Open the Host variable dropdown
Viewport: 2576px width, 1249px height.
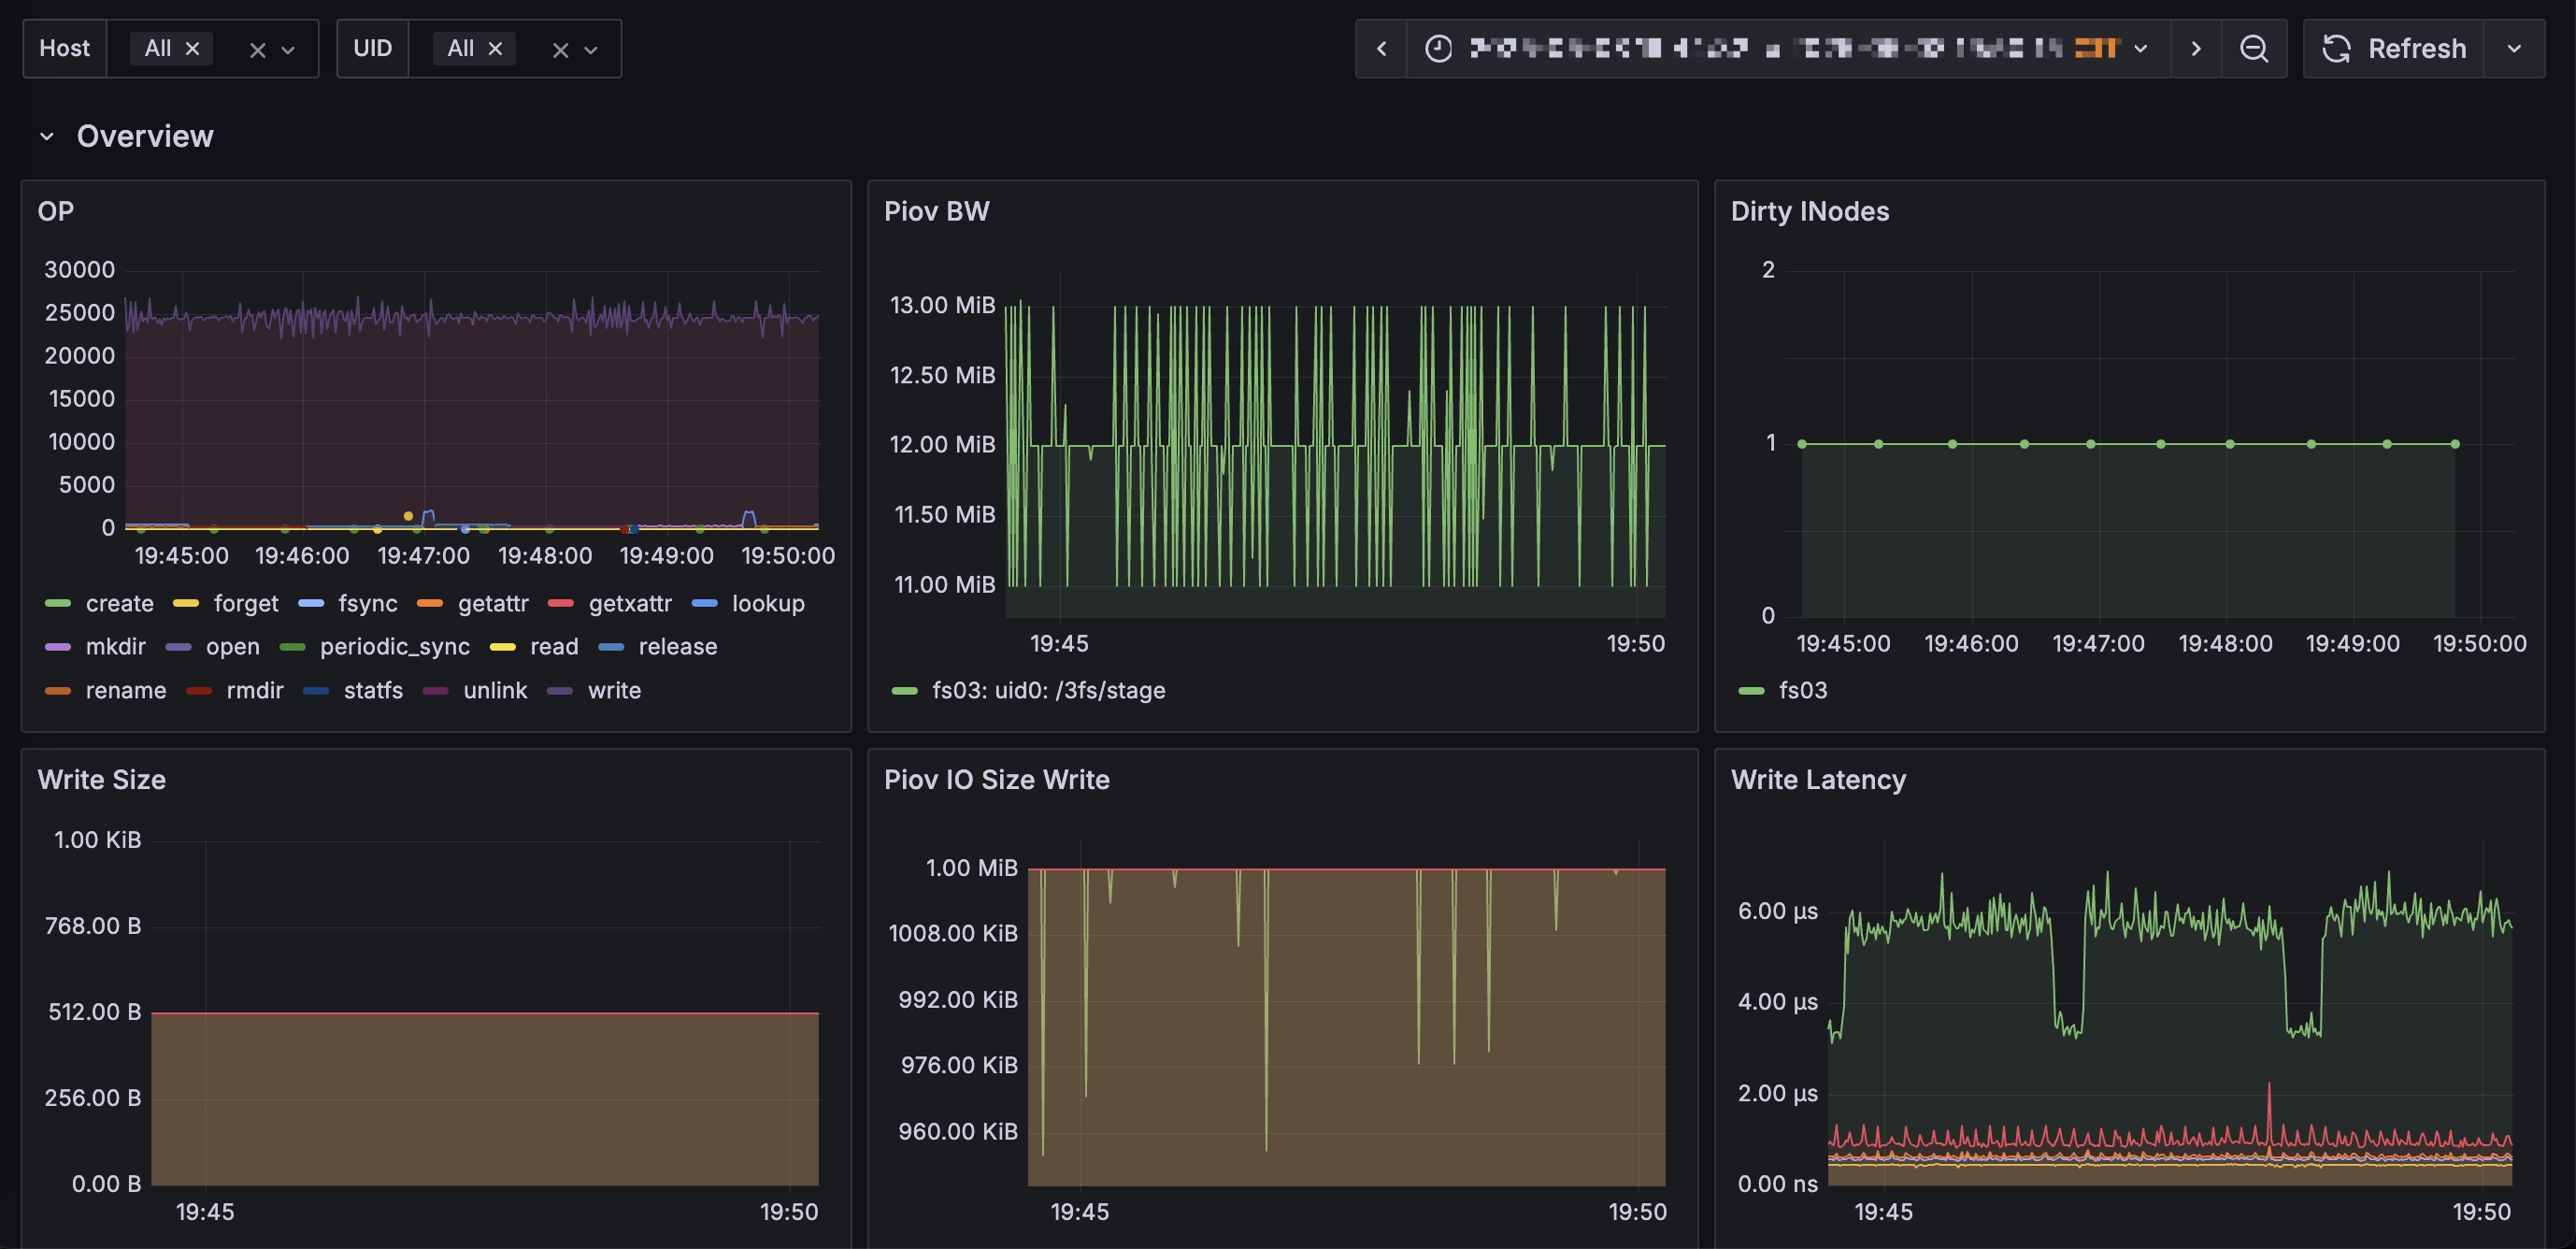click(x=288, y=49)
